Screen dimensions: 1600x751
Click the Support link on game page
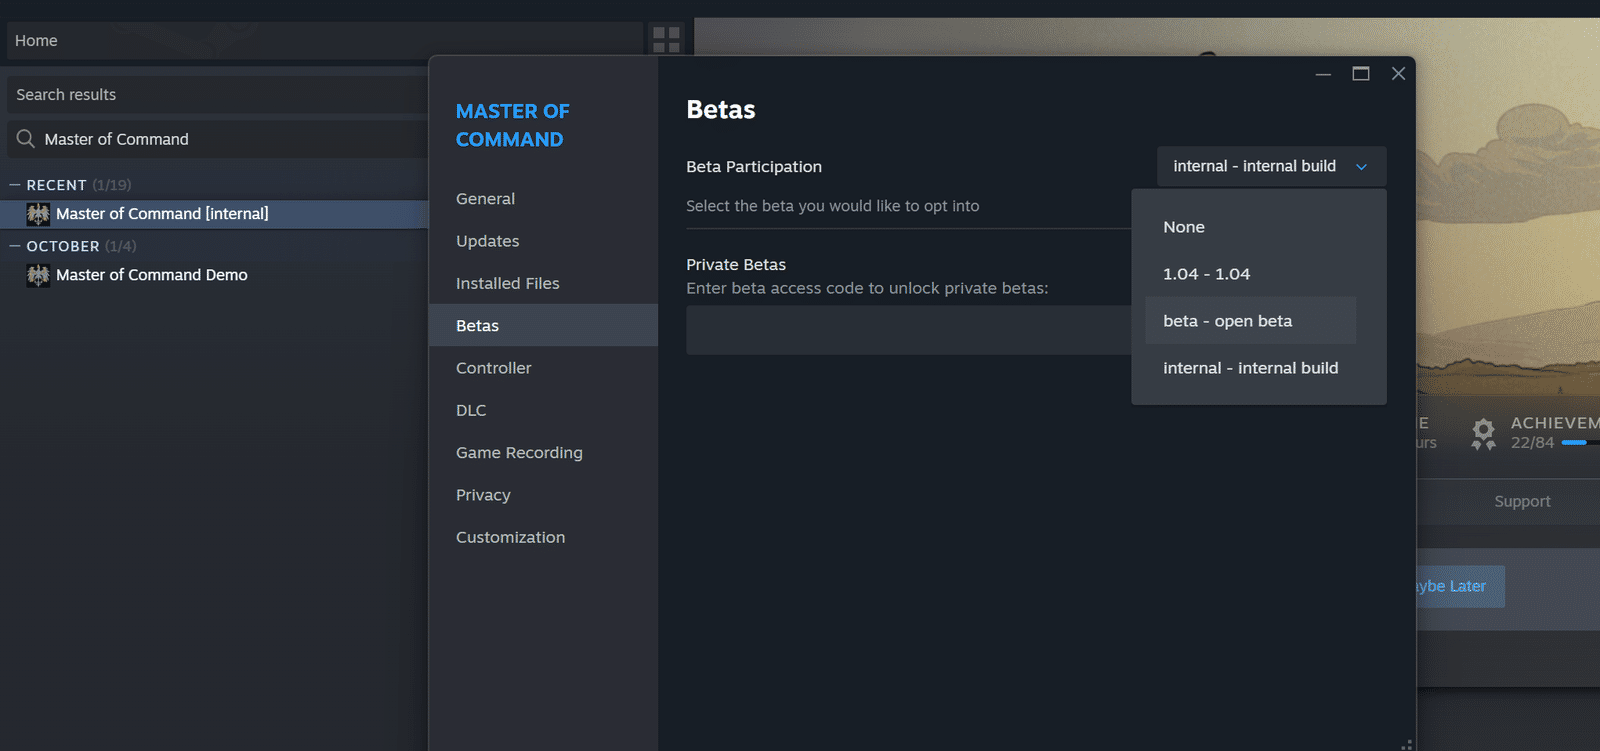tap(1522, 501)
